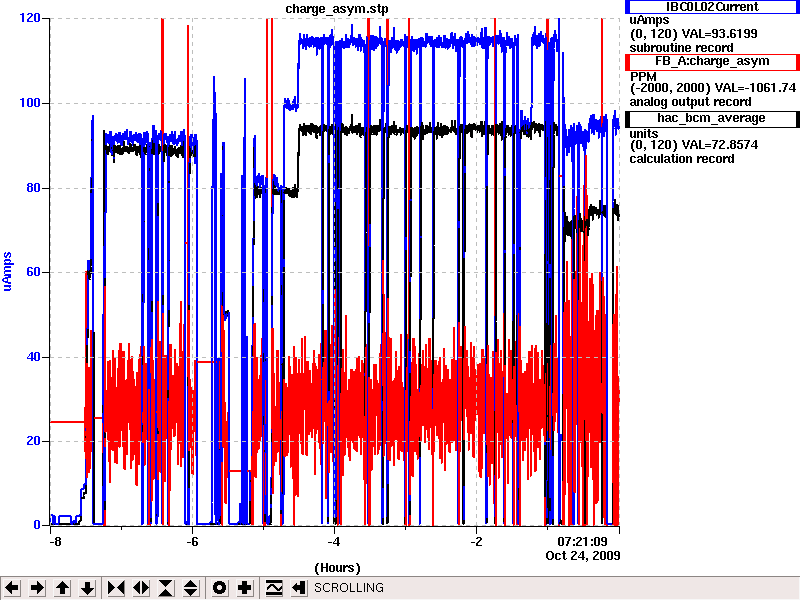
Task: Pan the strip chart right
Action: [x=37, y=588]
